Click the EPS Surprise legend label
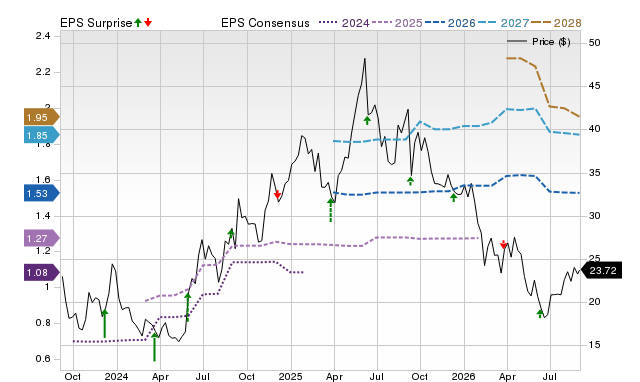This screenshot has width=640, height=382. (x=96, y=23)
